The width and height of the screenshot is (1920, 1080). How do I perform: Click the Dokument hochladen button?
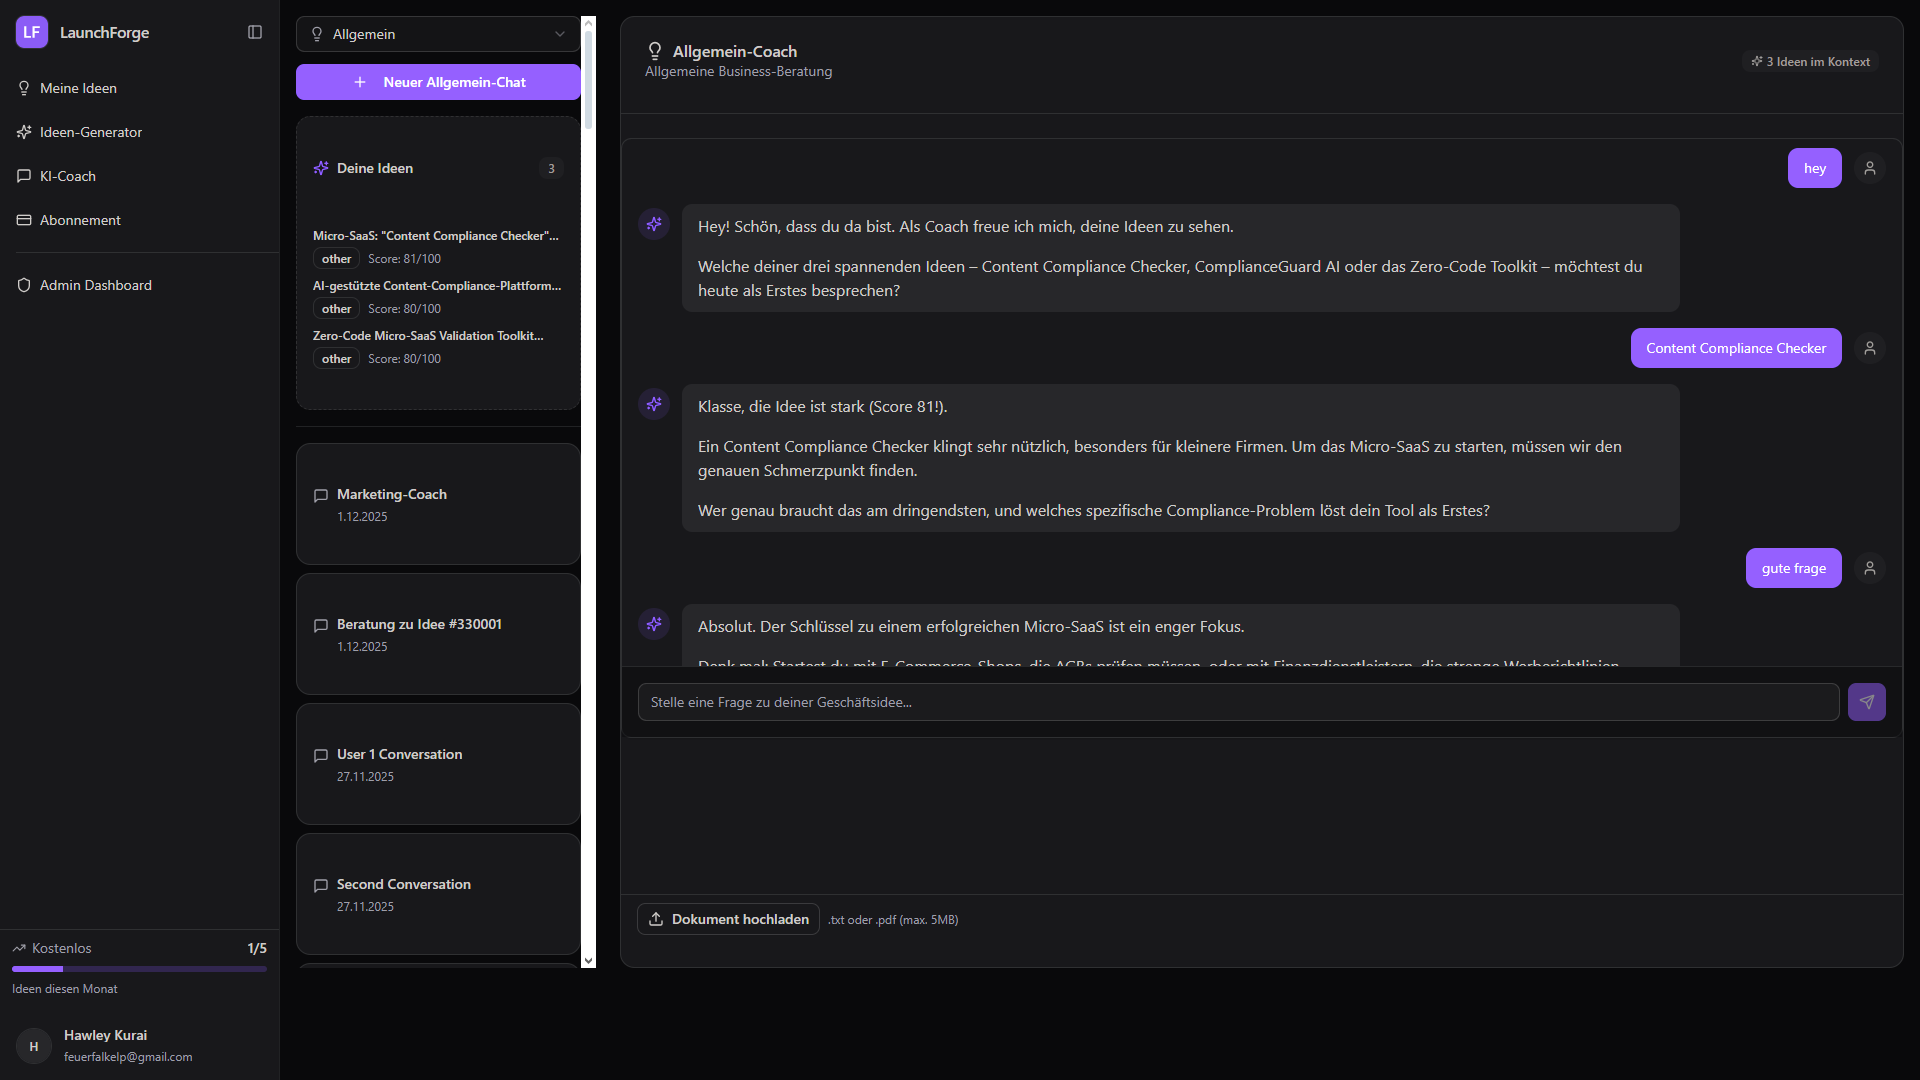point(728,919)
